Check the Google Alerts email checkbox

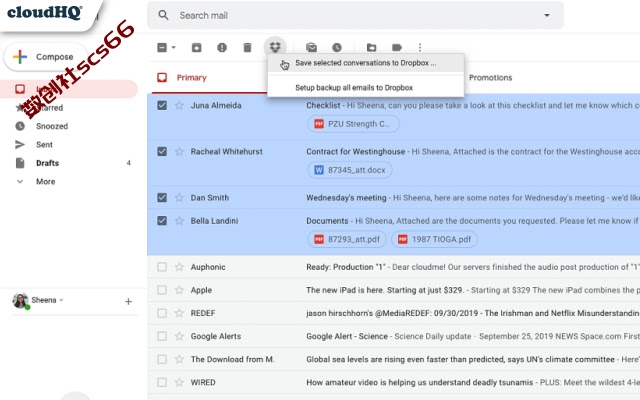[162, 336]
